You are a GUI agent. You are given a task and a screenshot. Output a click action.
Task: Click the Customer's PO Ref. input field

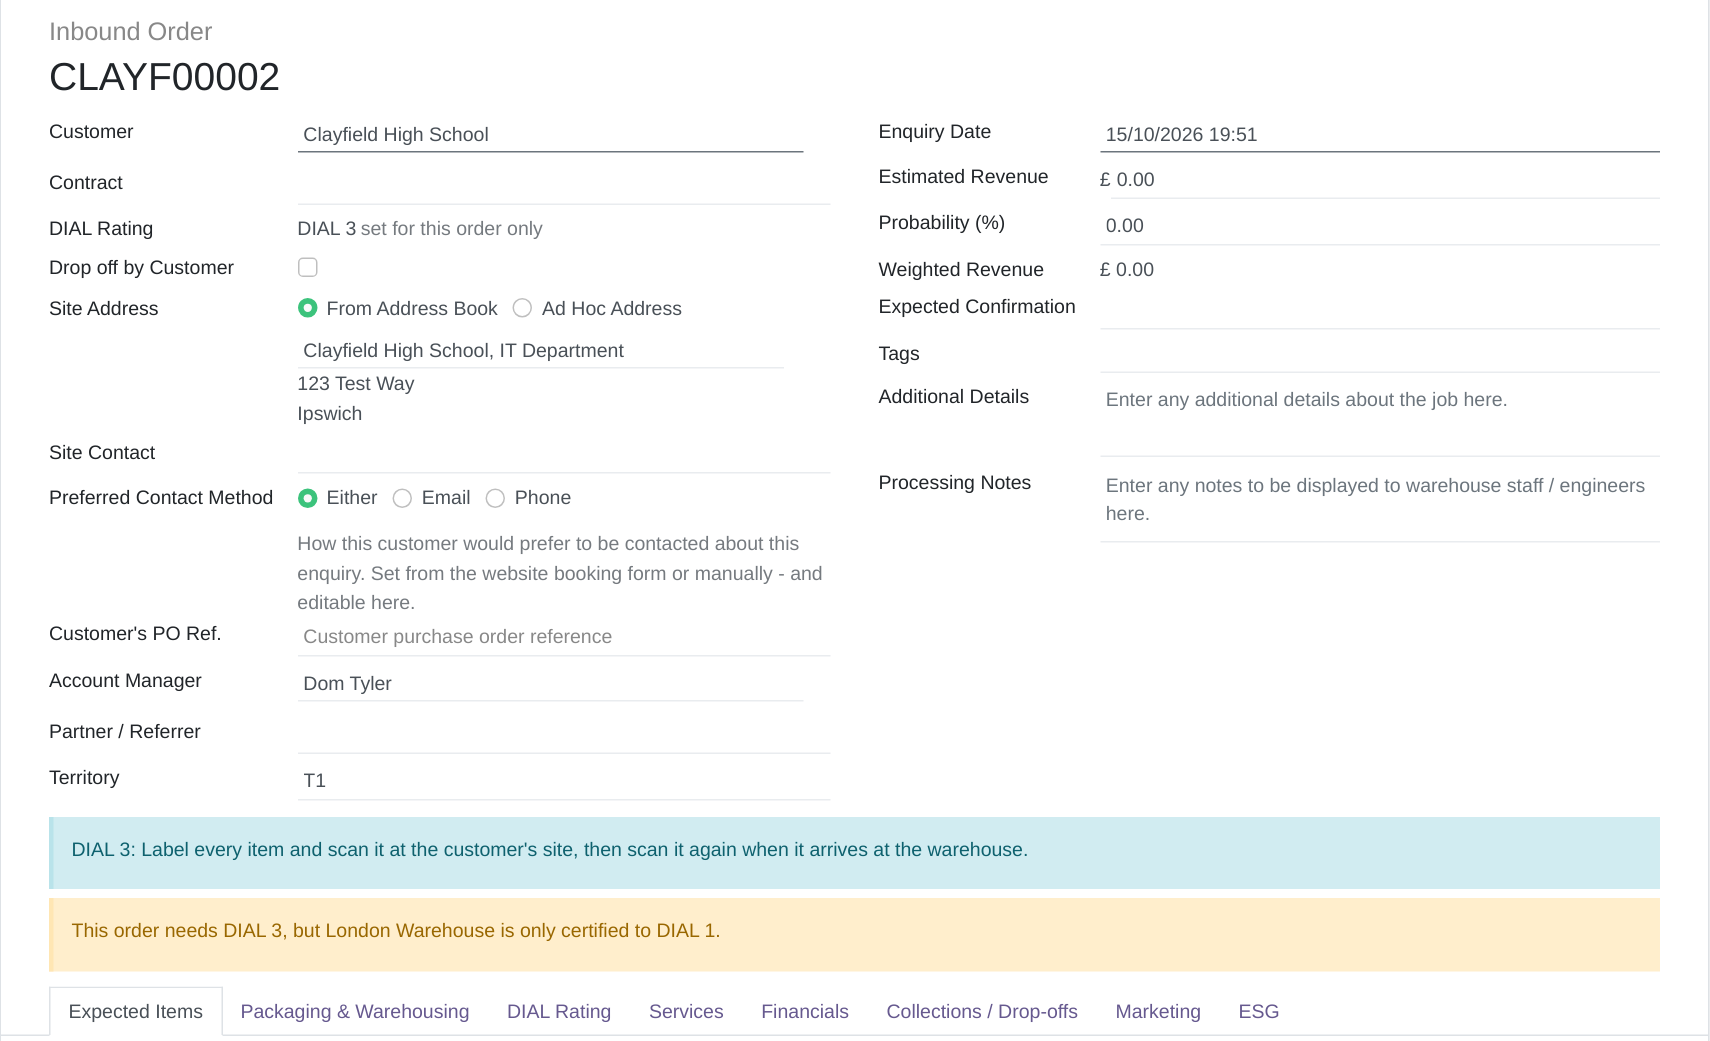tap(564, 637)
